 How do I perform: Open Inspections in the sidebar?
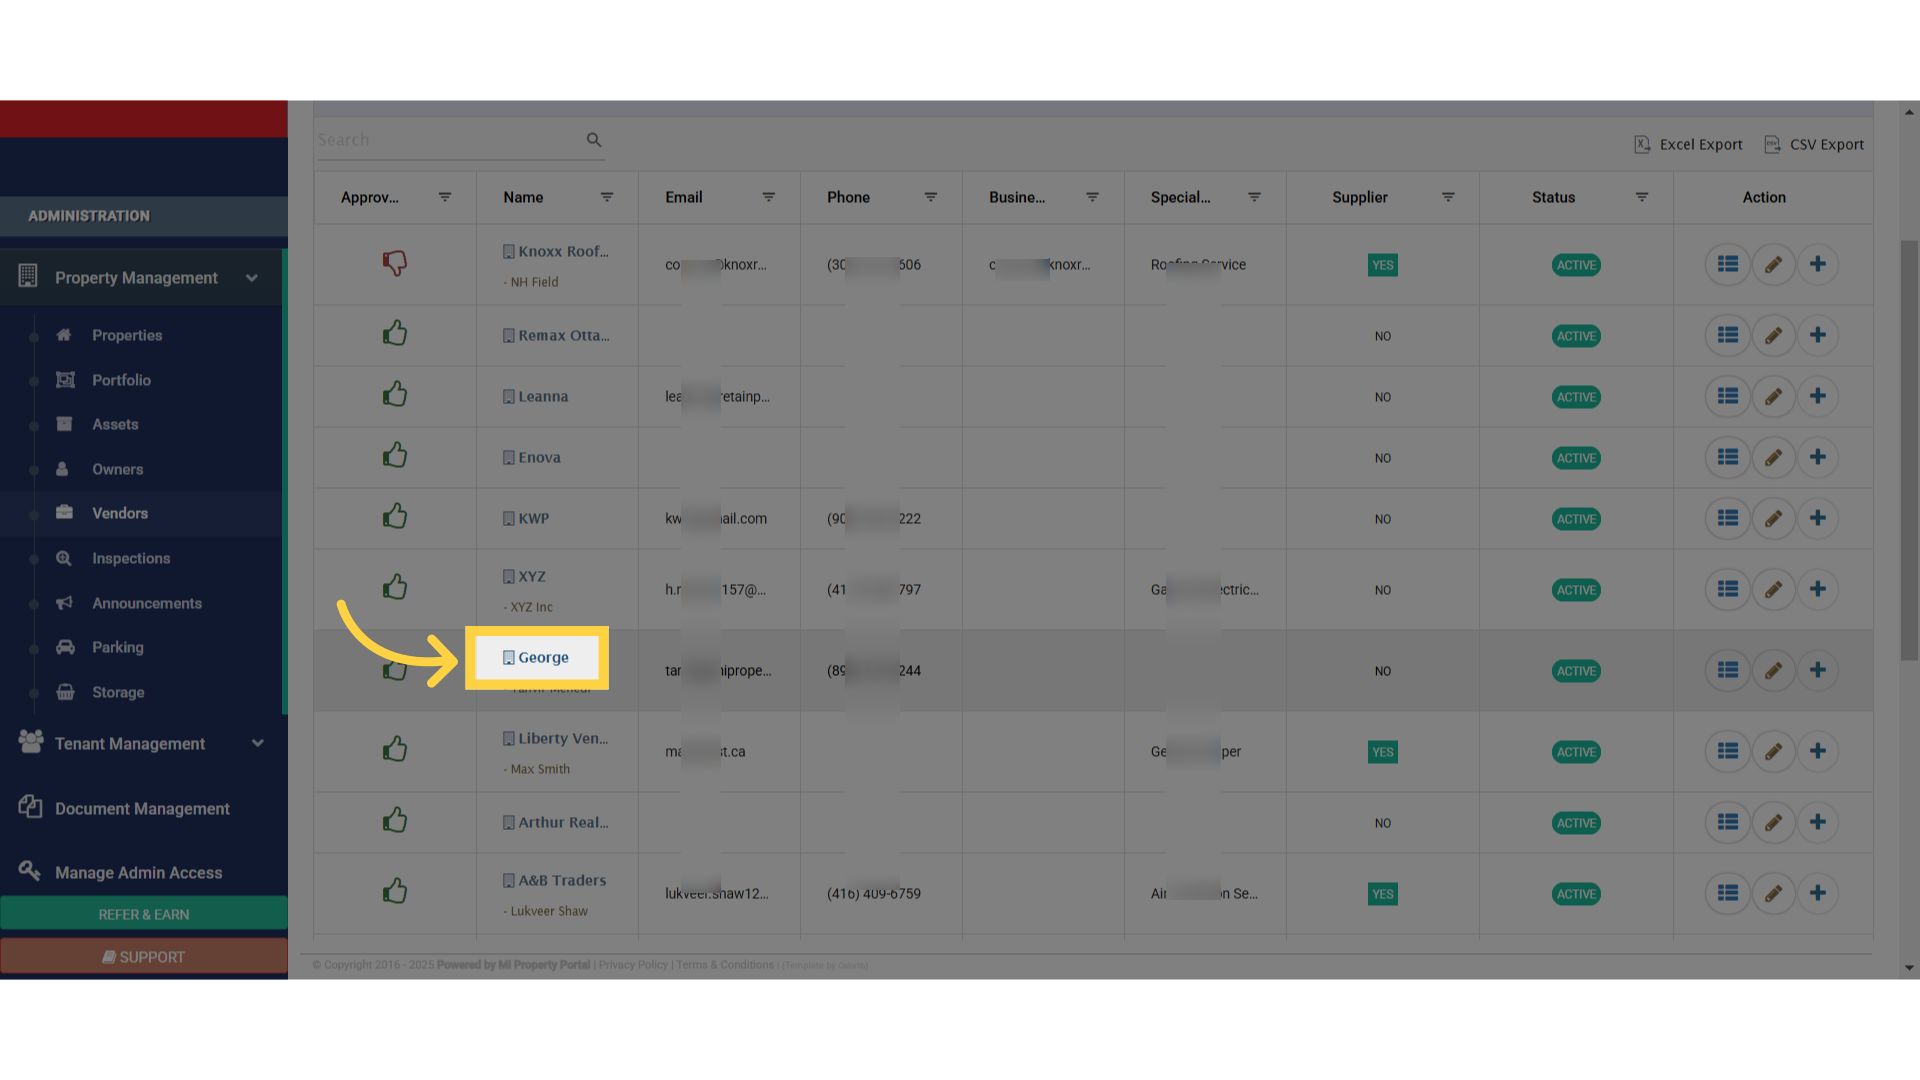[x=131, y=558]
